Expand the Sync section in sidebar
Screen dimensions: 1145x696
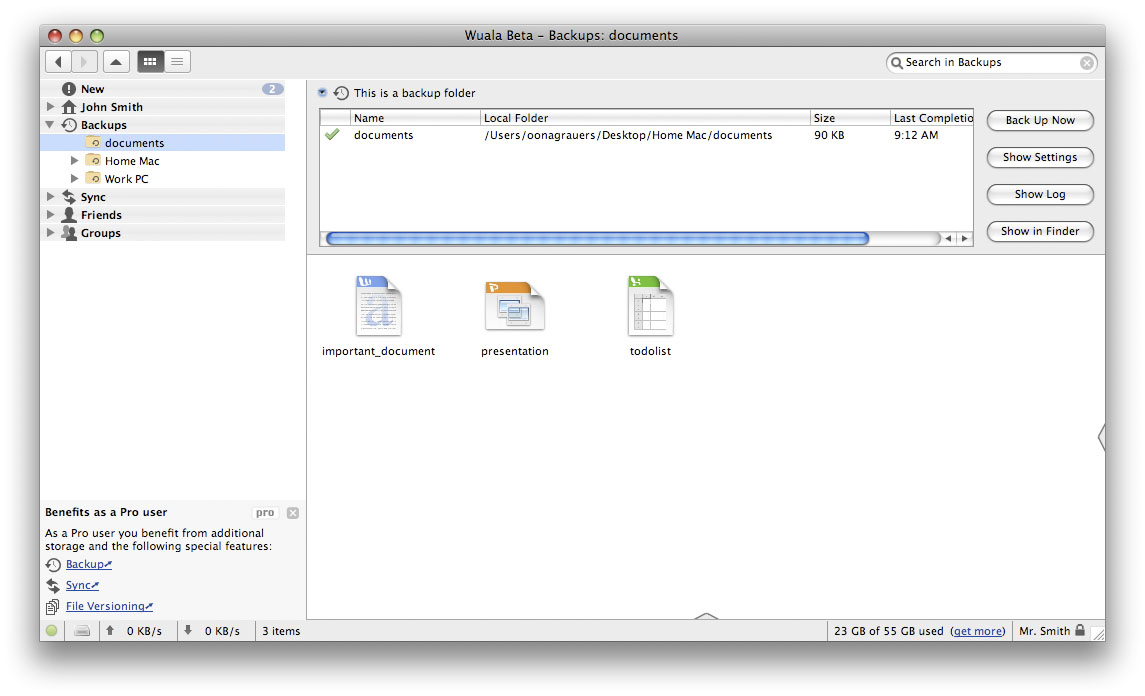51,197
